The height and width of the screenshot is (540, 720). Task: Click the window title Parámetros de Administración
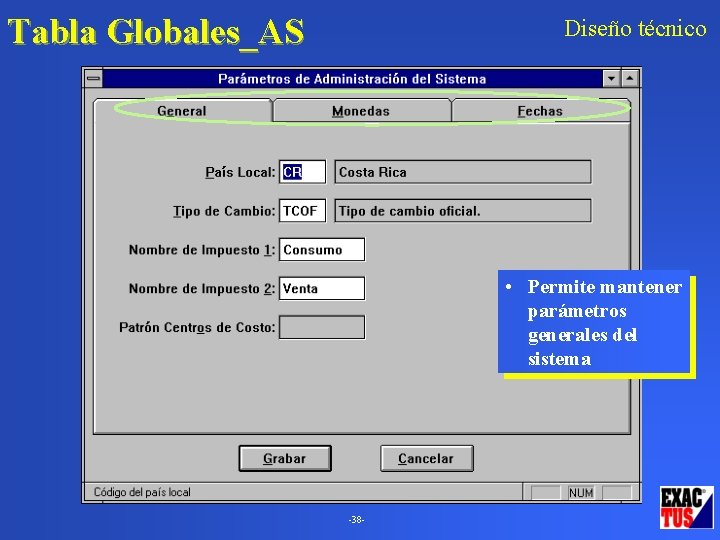coord(352,79)
